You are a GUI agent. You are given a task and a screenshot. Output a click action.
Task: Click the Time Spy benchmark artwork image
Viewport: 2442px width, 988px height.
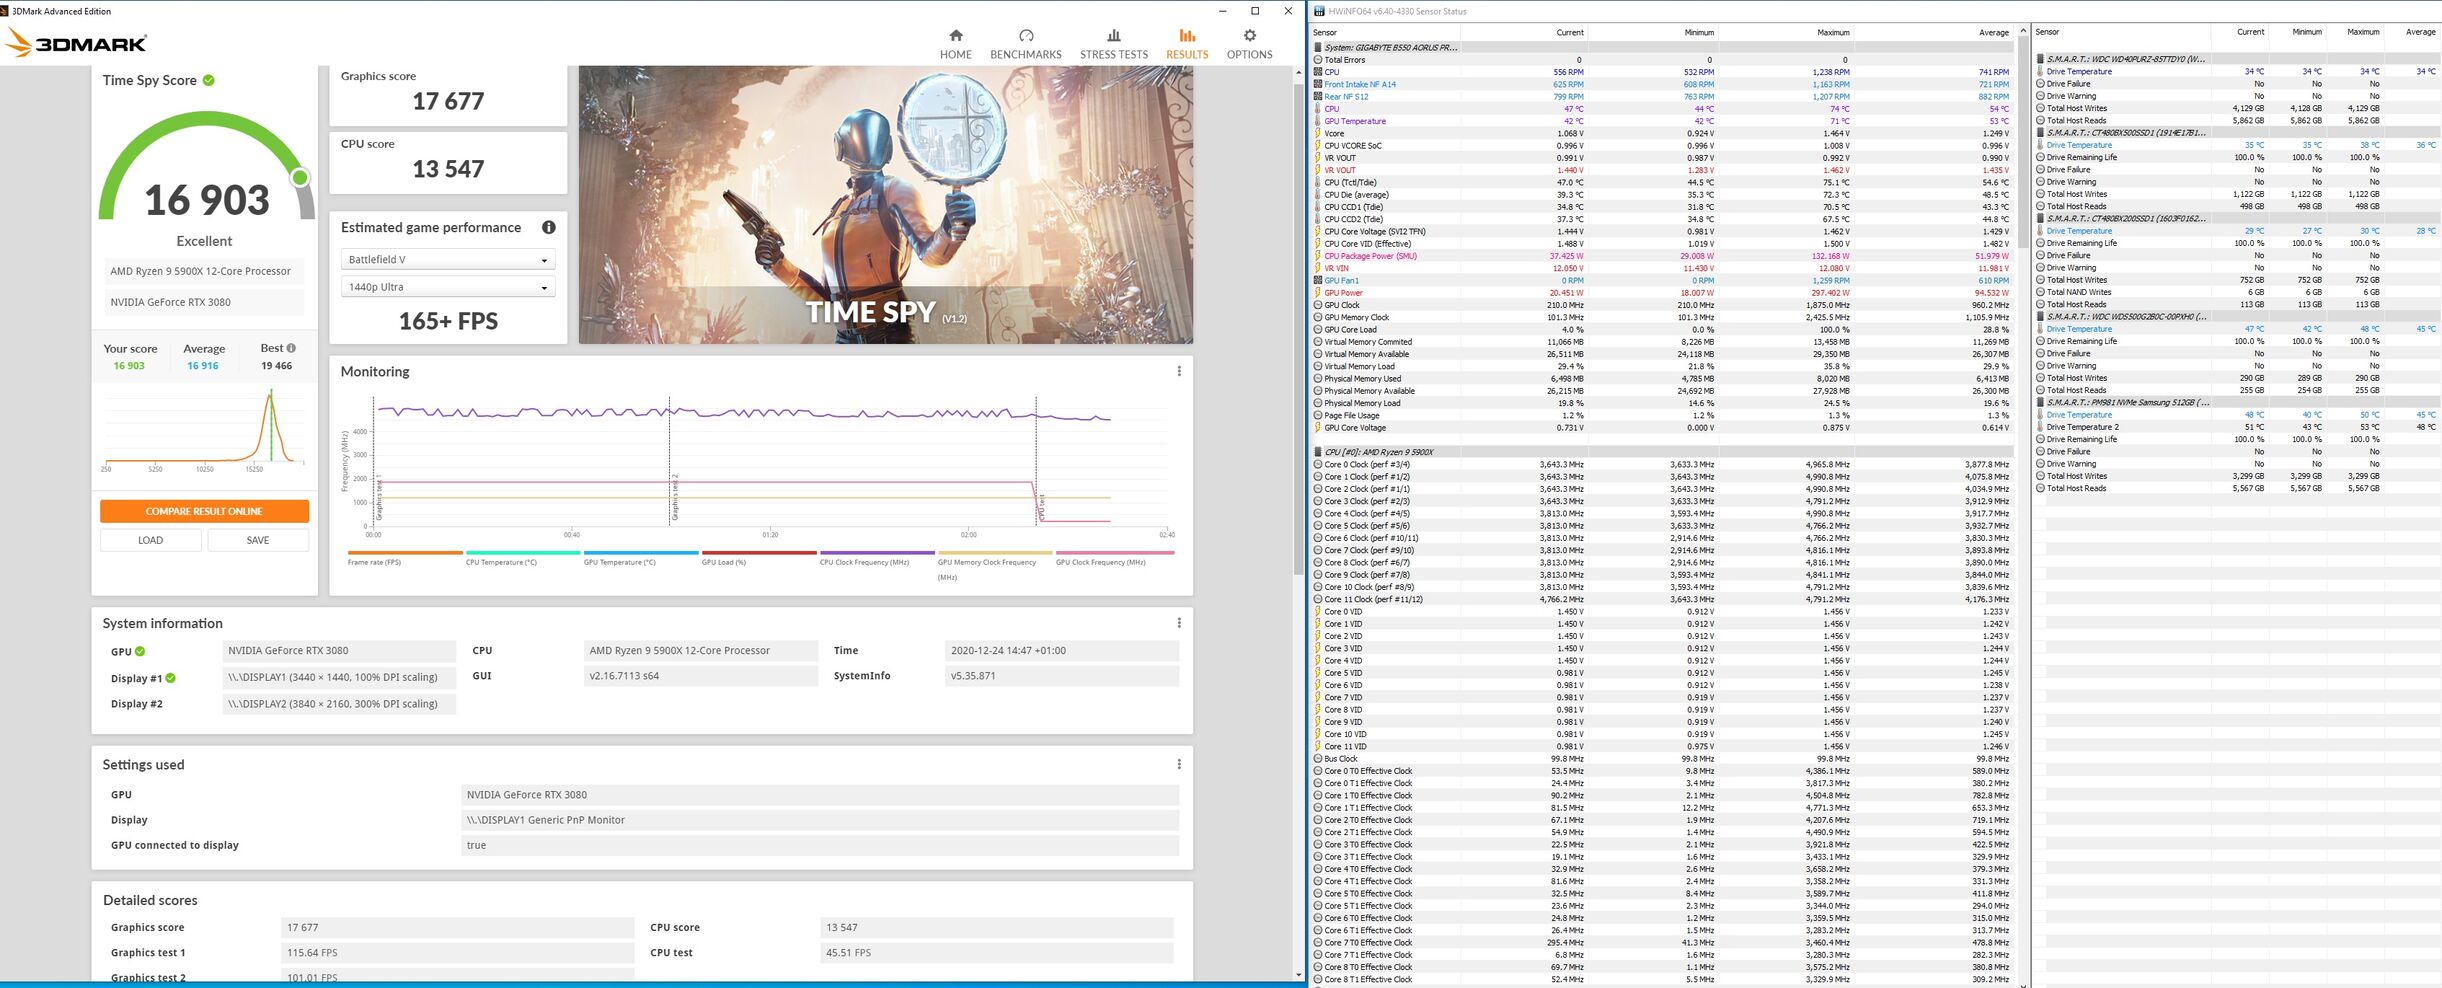(885, 205)
